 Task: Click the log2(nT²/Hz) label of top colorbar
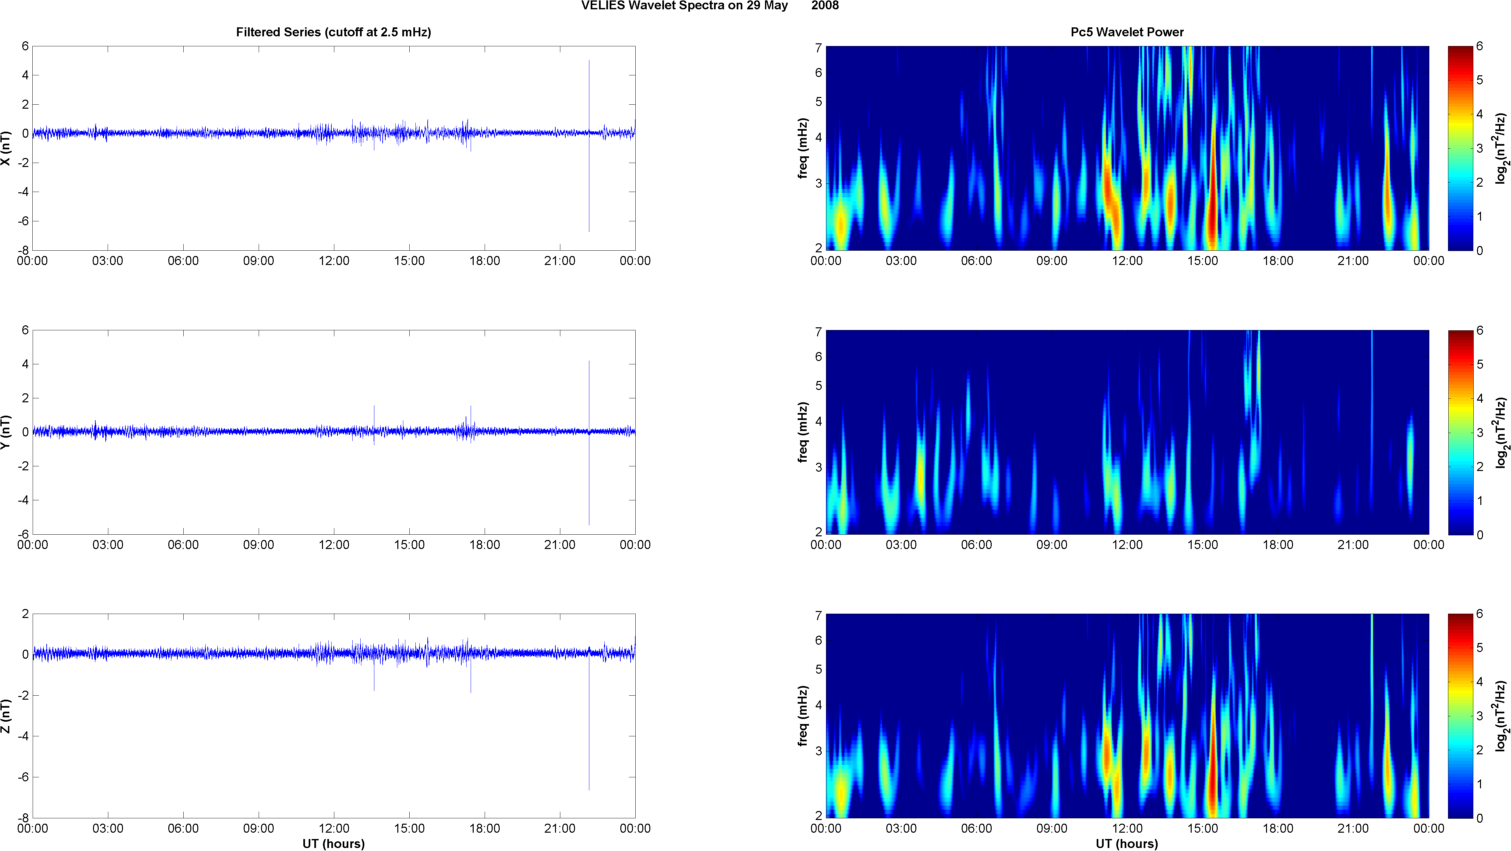click(1501, 148)
